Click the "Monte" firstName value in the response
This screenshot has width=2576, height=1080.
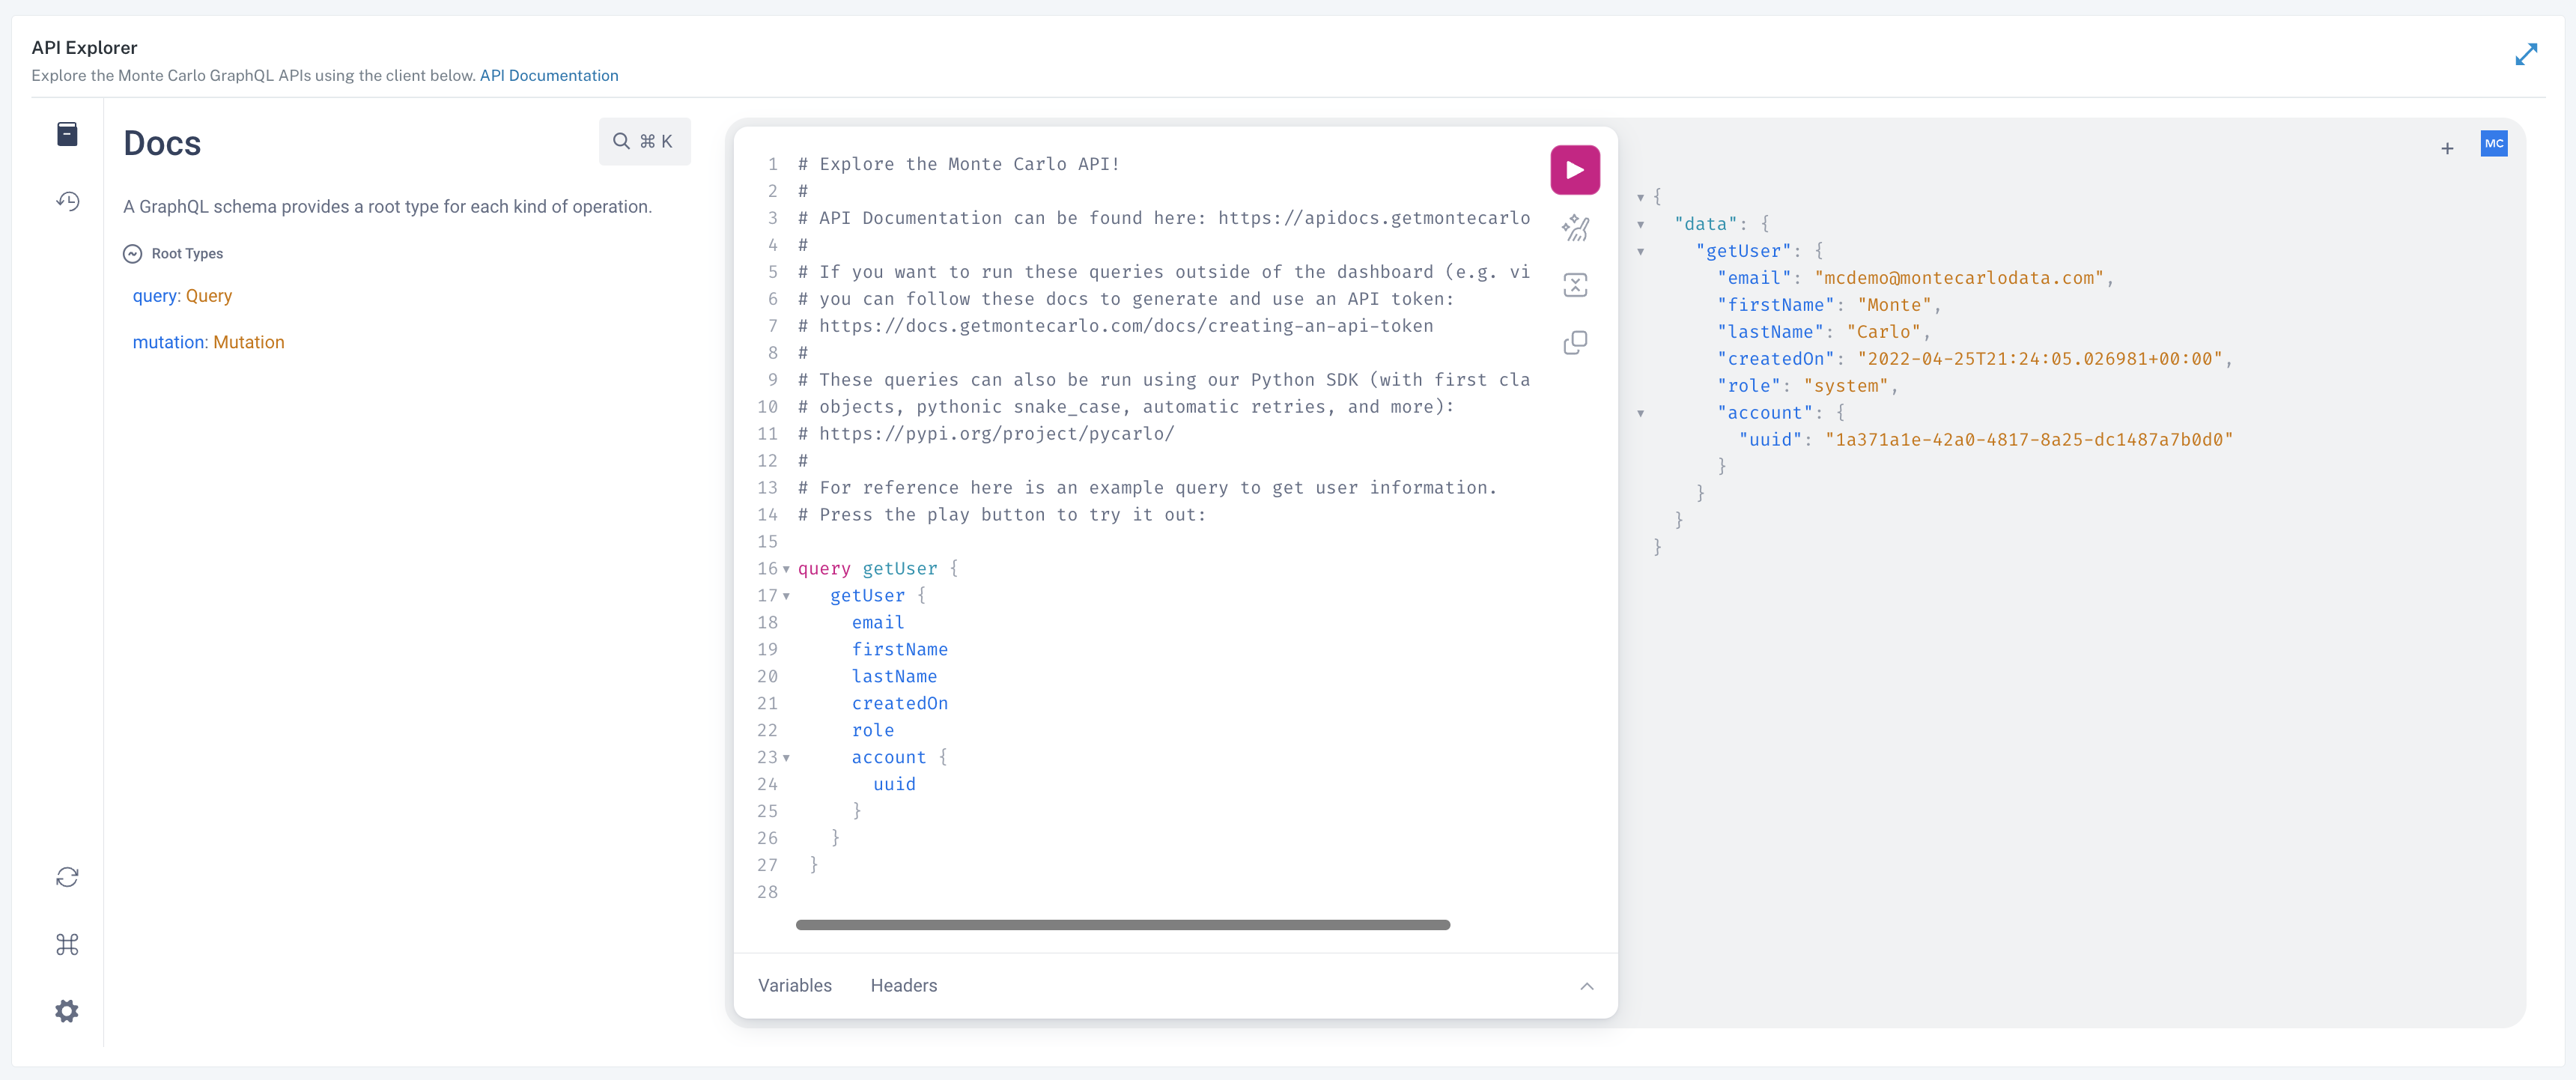(x=1895, y=305)
